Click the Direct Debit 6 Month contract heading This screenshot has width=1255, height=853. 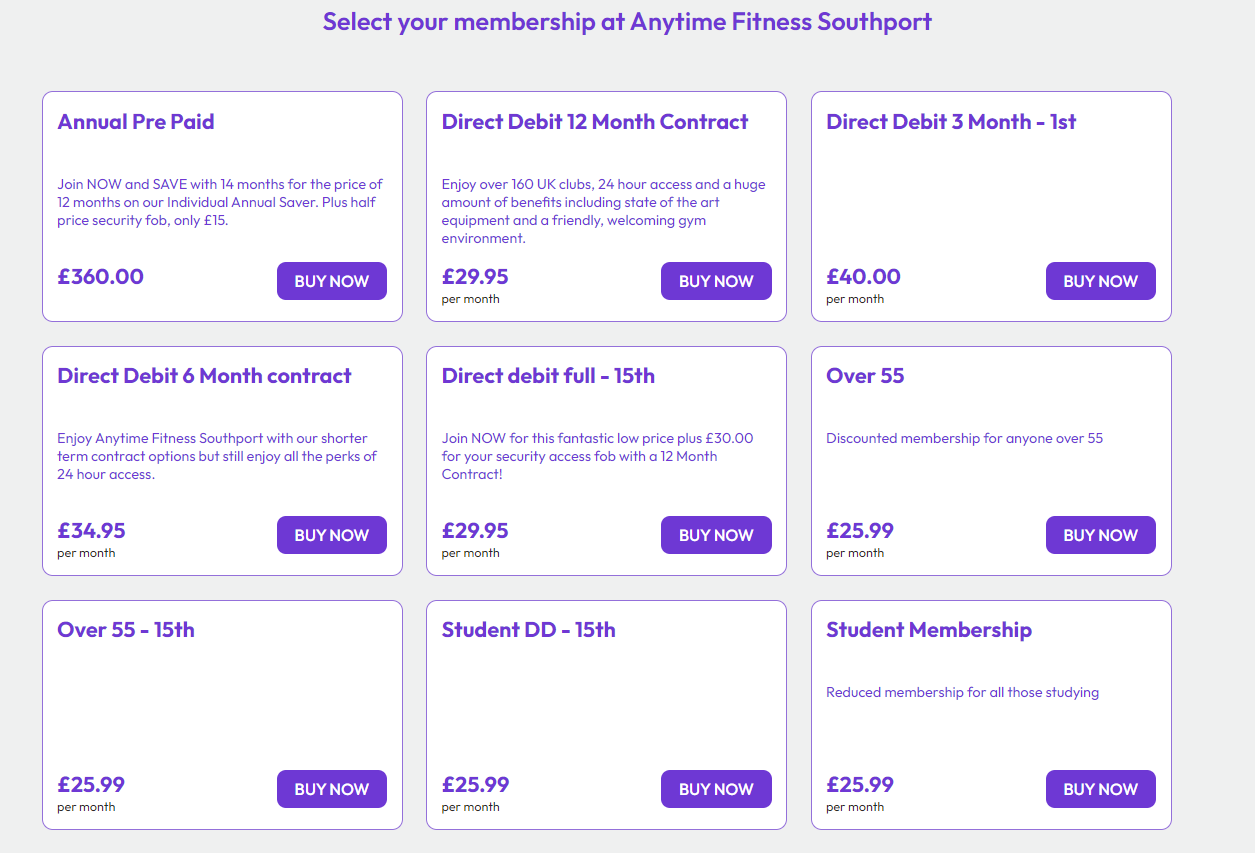(x=204, y=375)
